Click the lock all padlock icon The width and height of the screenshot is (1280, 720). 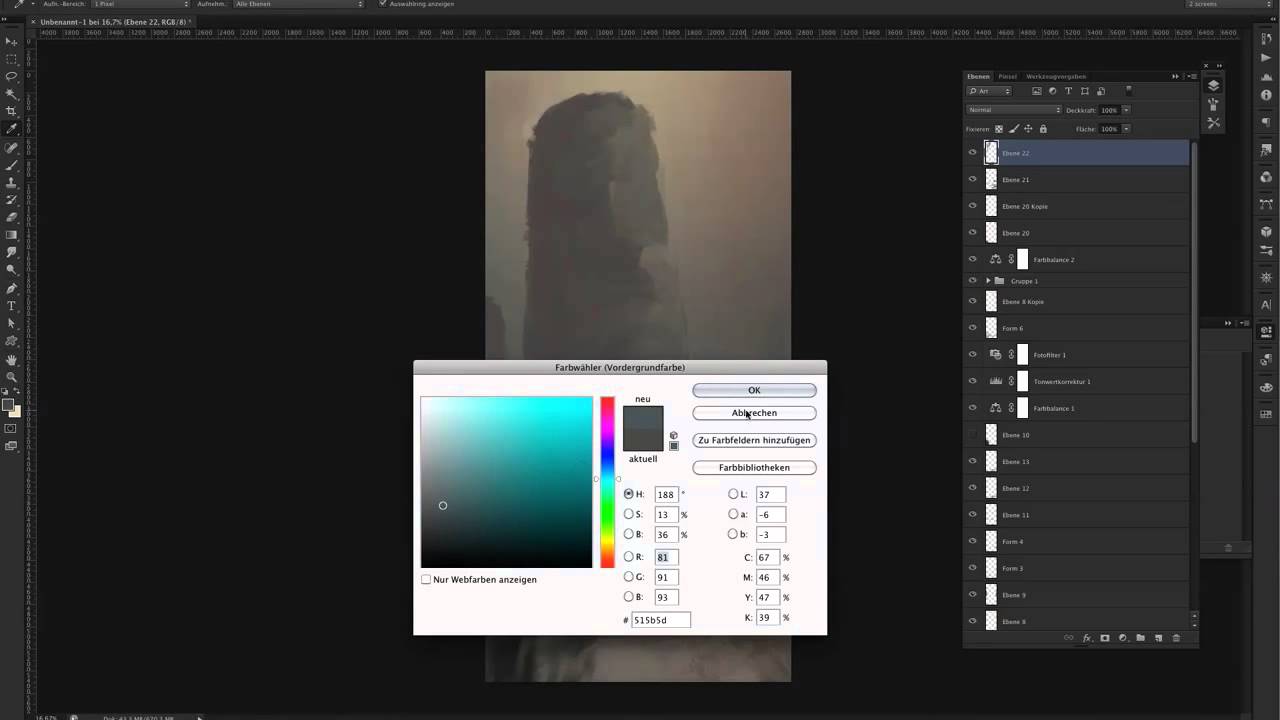click(1043, 129)
